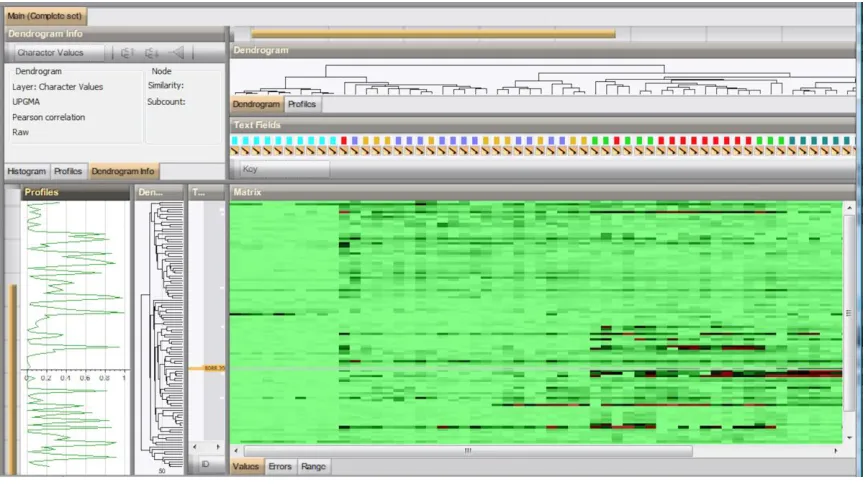Image resolution: width=866 pixels, height=484 pixels.
Task: Click the 50 scale label under the side dendrogram
Action: pyautogui.click(x=162, y=471)
